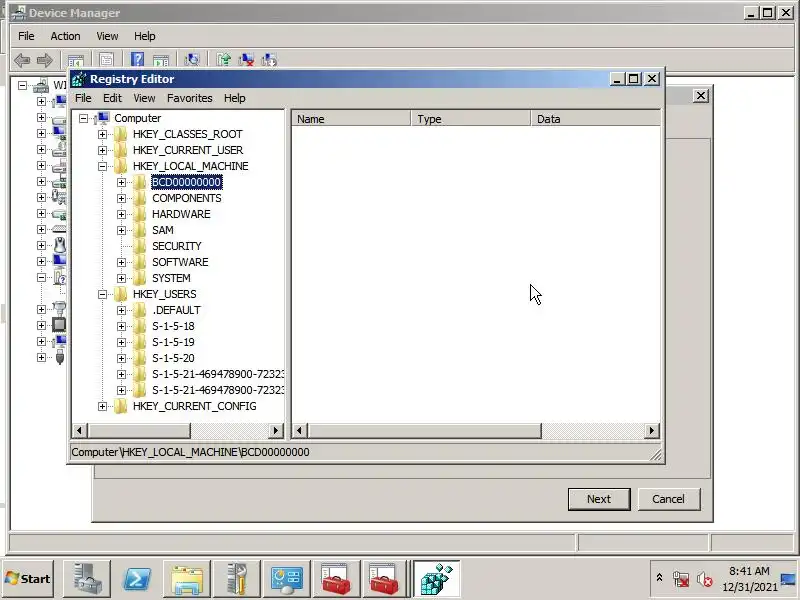
Task: Click the Registry Editor cubes taskbar button
Action: point(436,579)
